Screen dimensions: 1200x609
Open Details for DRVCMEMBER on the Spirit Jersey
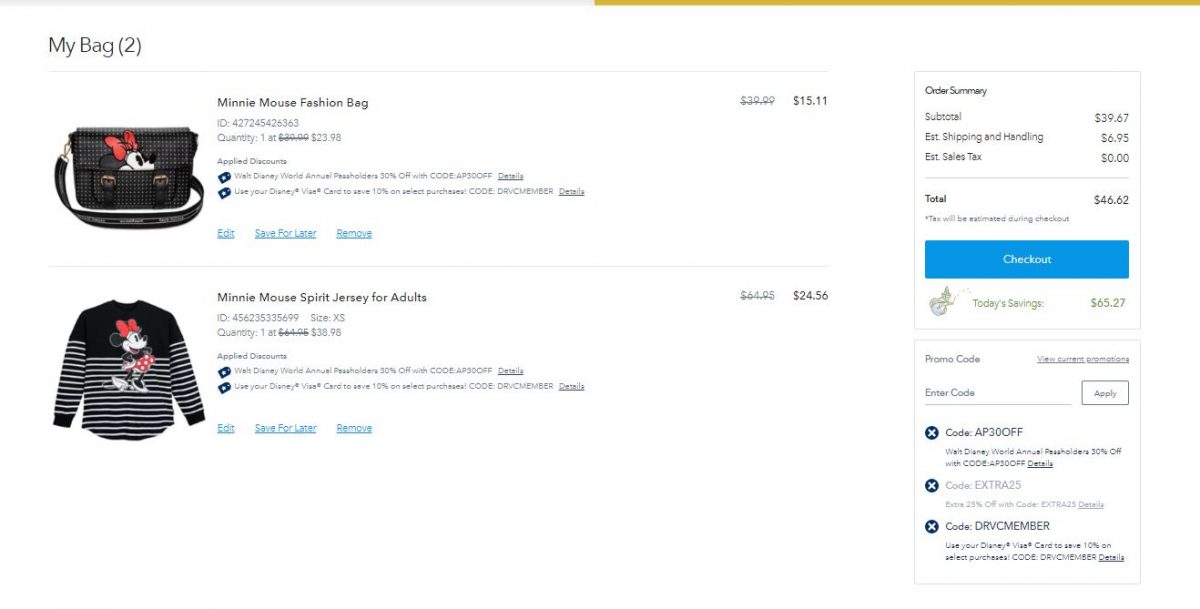(x=572, y=386)
